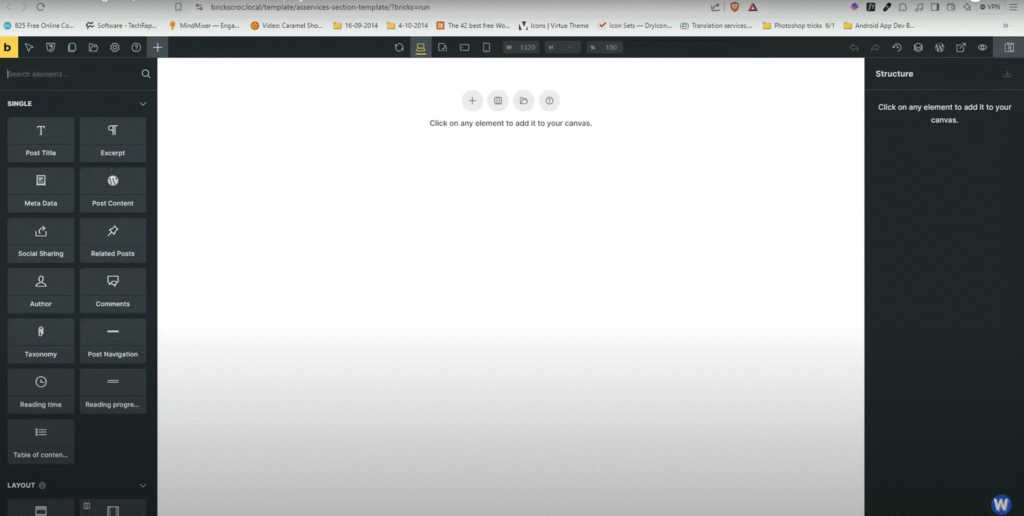The image size is (1024, 516).
Task: Click the Bricks logo in the toolbar
Action: click(x=9, y=47)
